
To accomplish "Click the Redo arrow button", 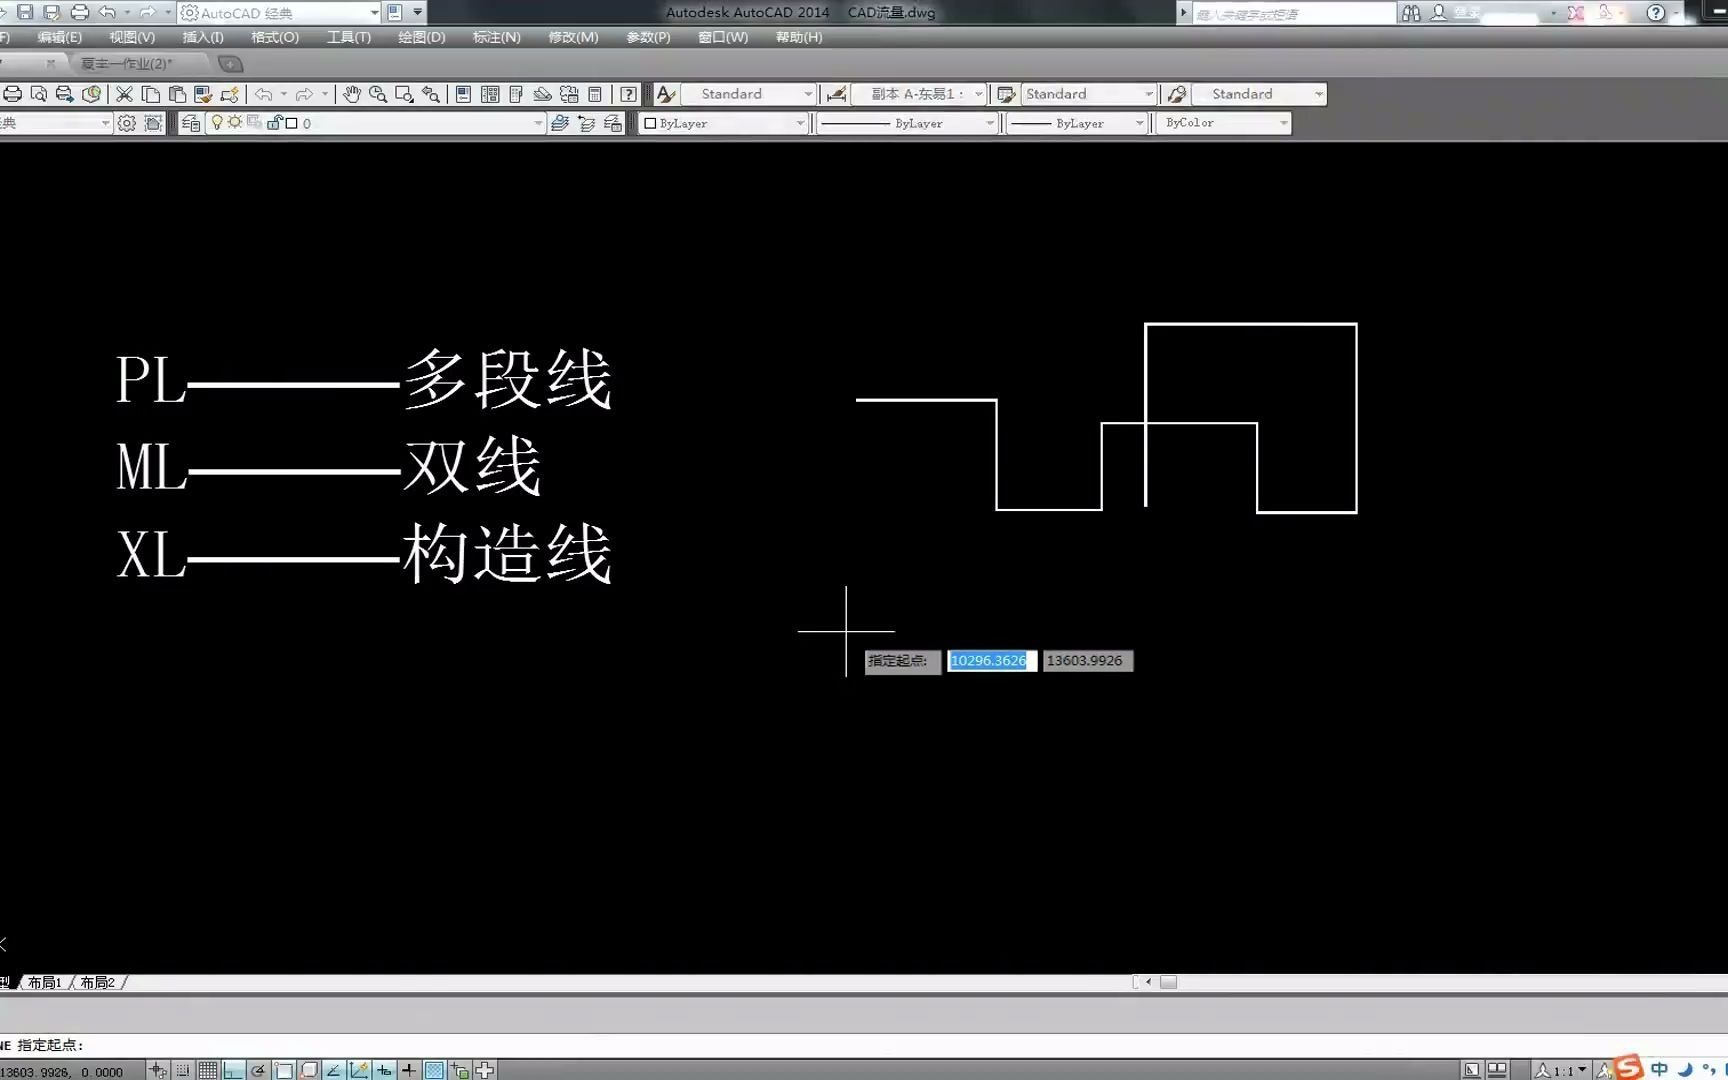I will (305, 93).
